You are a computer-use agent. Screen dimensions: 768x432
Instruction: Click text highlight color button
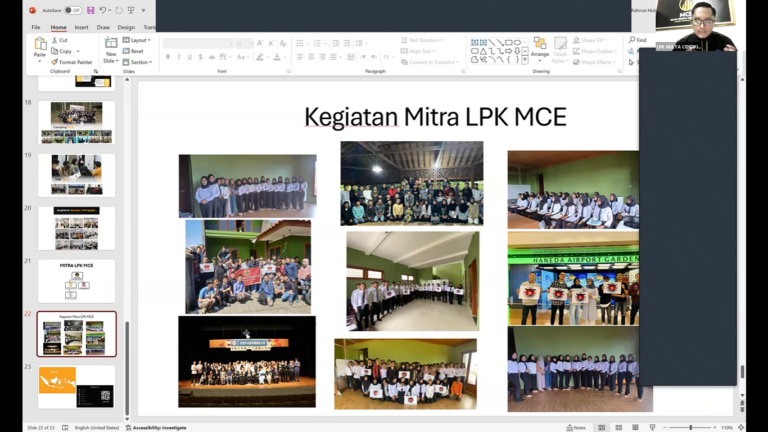click(x=260, y=57)
